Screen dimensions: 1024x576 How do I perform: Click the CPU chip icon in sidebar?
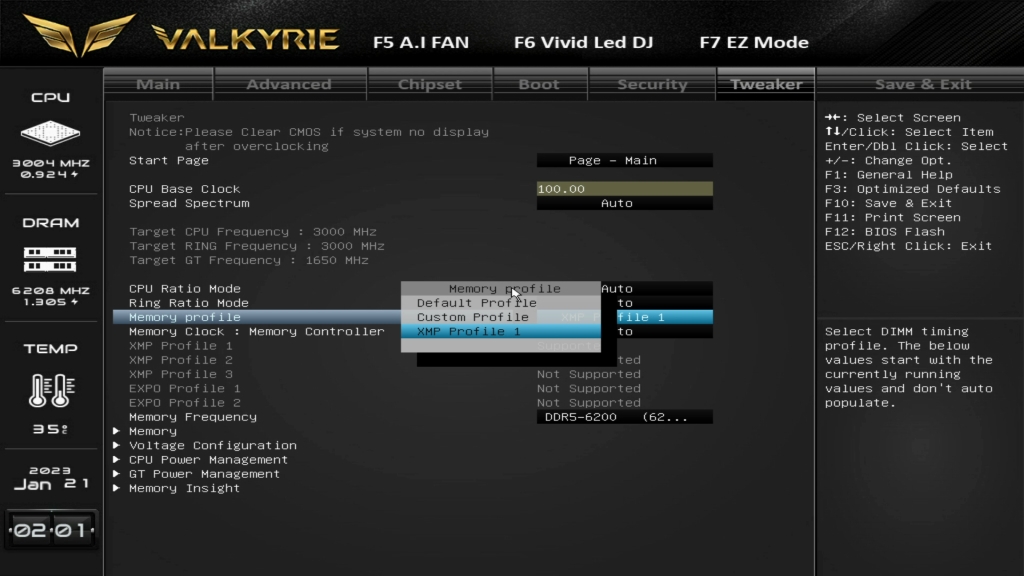[x=50, y=133]
